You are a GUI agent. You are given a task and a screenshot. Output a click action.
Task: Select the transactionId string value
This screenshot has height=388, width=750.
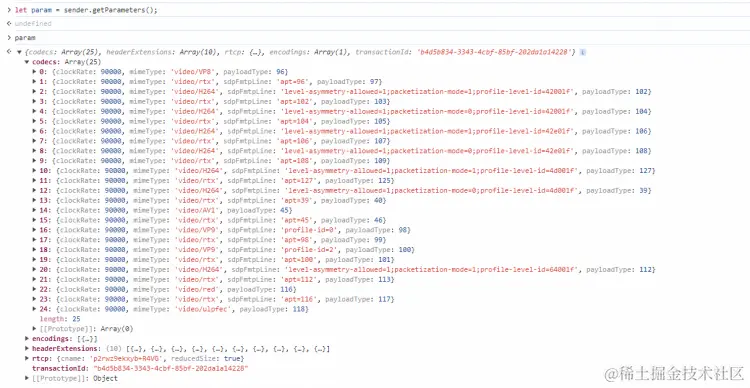(171, 368)
